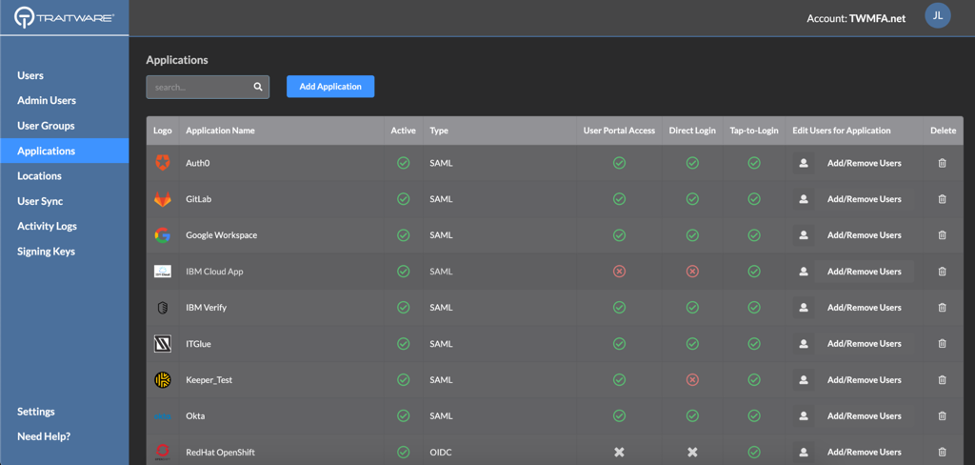Click Add/Remove Users for IBM Verify

pyautogui.click(x=864, y=308)
